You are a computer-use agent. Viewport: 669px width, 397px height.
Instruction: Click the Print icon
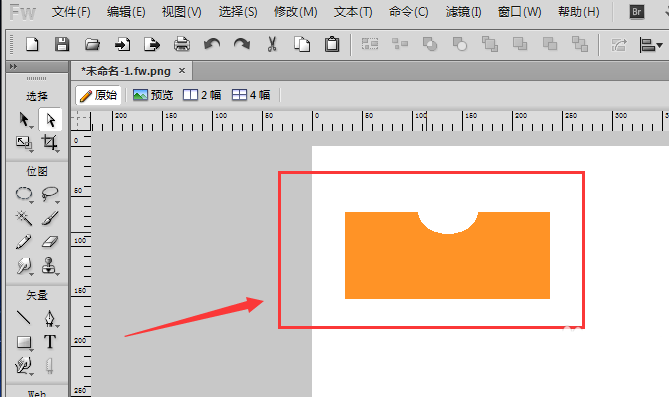point(182,44)
